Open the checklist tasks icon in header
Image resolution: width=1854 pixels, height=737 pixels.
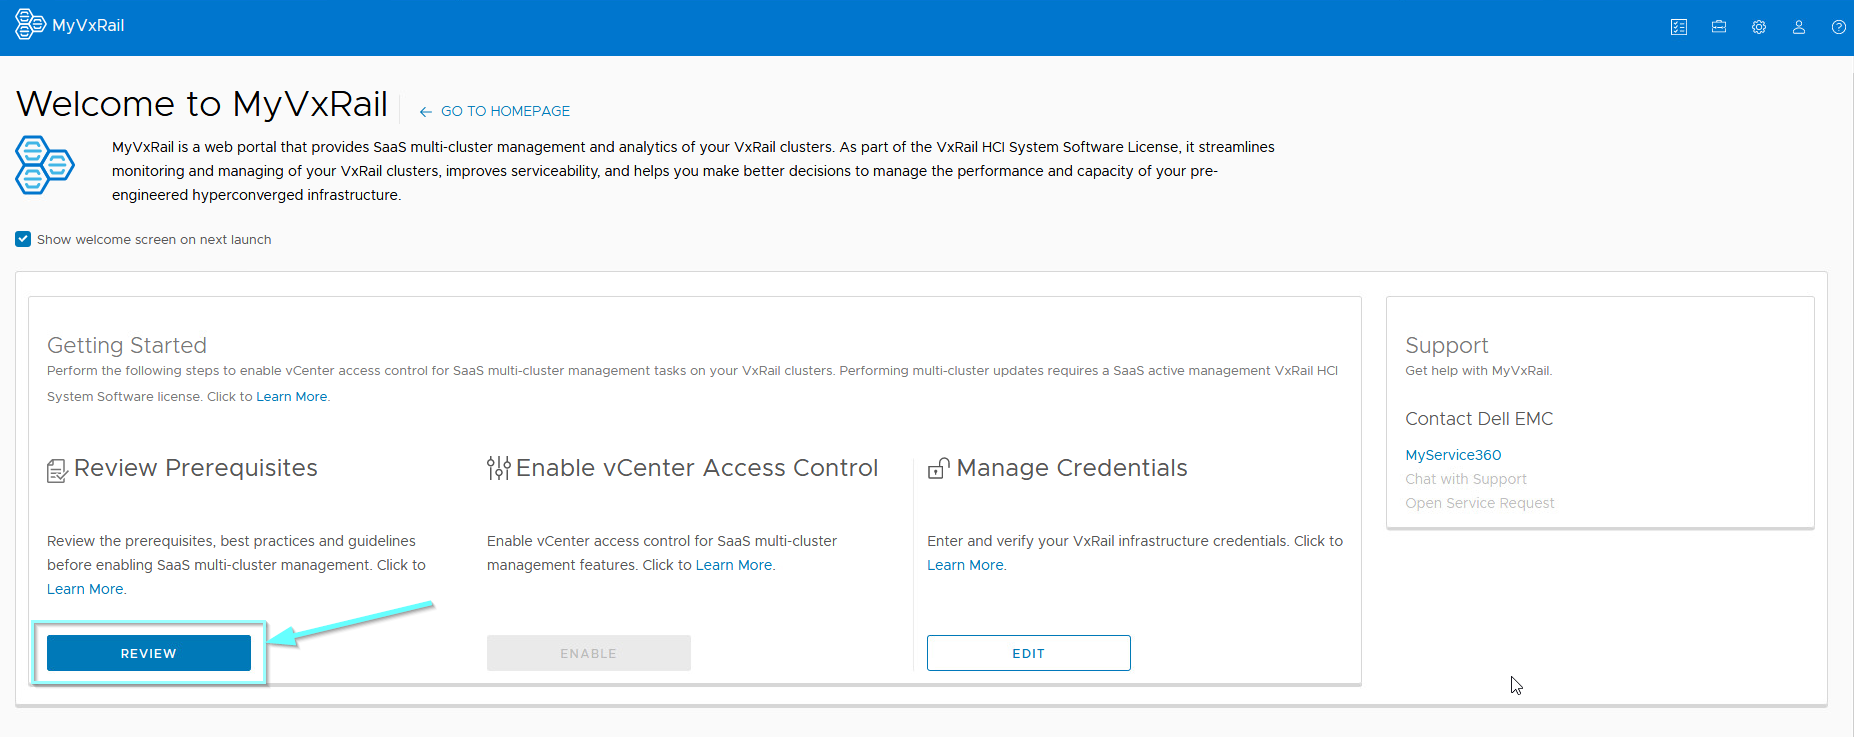click(1679, 27)
